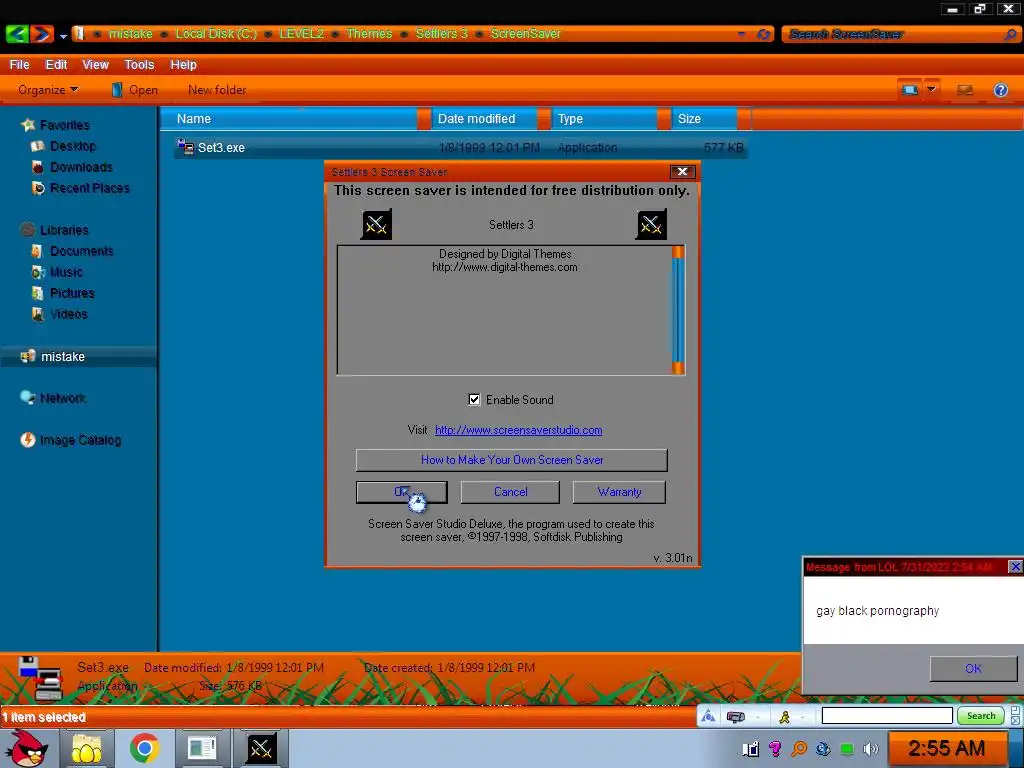
Task: Click the folder icon in the address bar
Action: pyautogui.click(x=79, y=33)
